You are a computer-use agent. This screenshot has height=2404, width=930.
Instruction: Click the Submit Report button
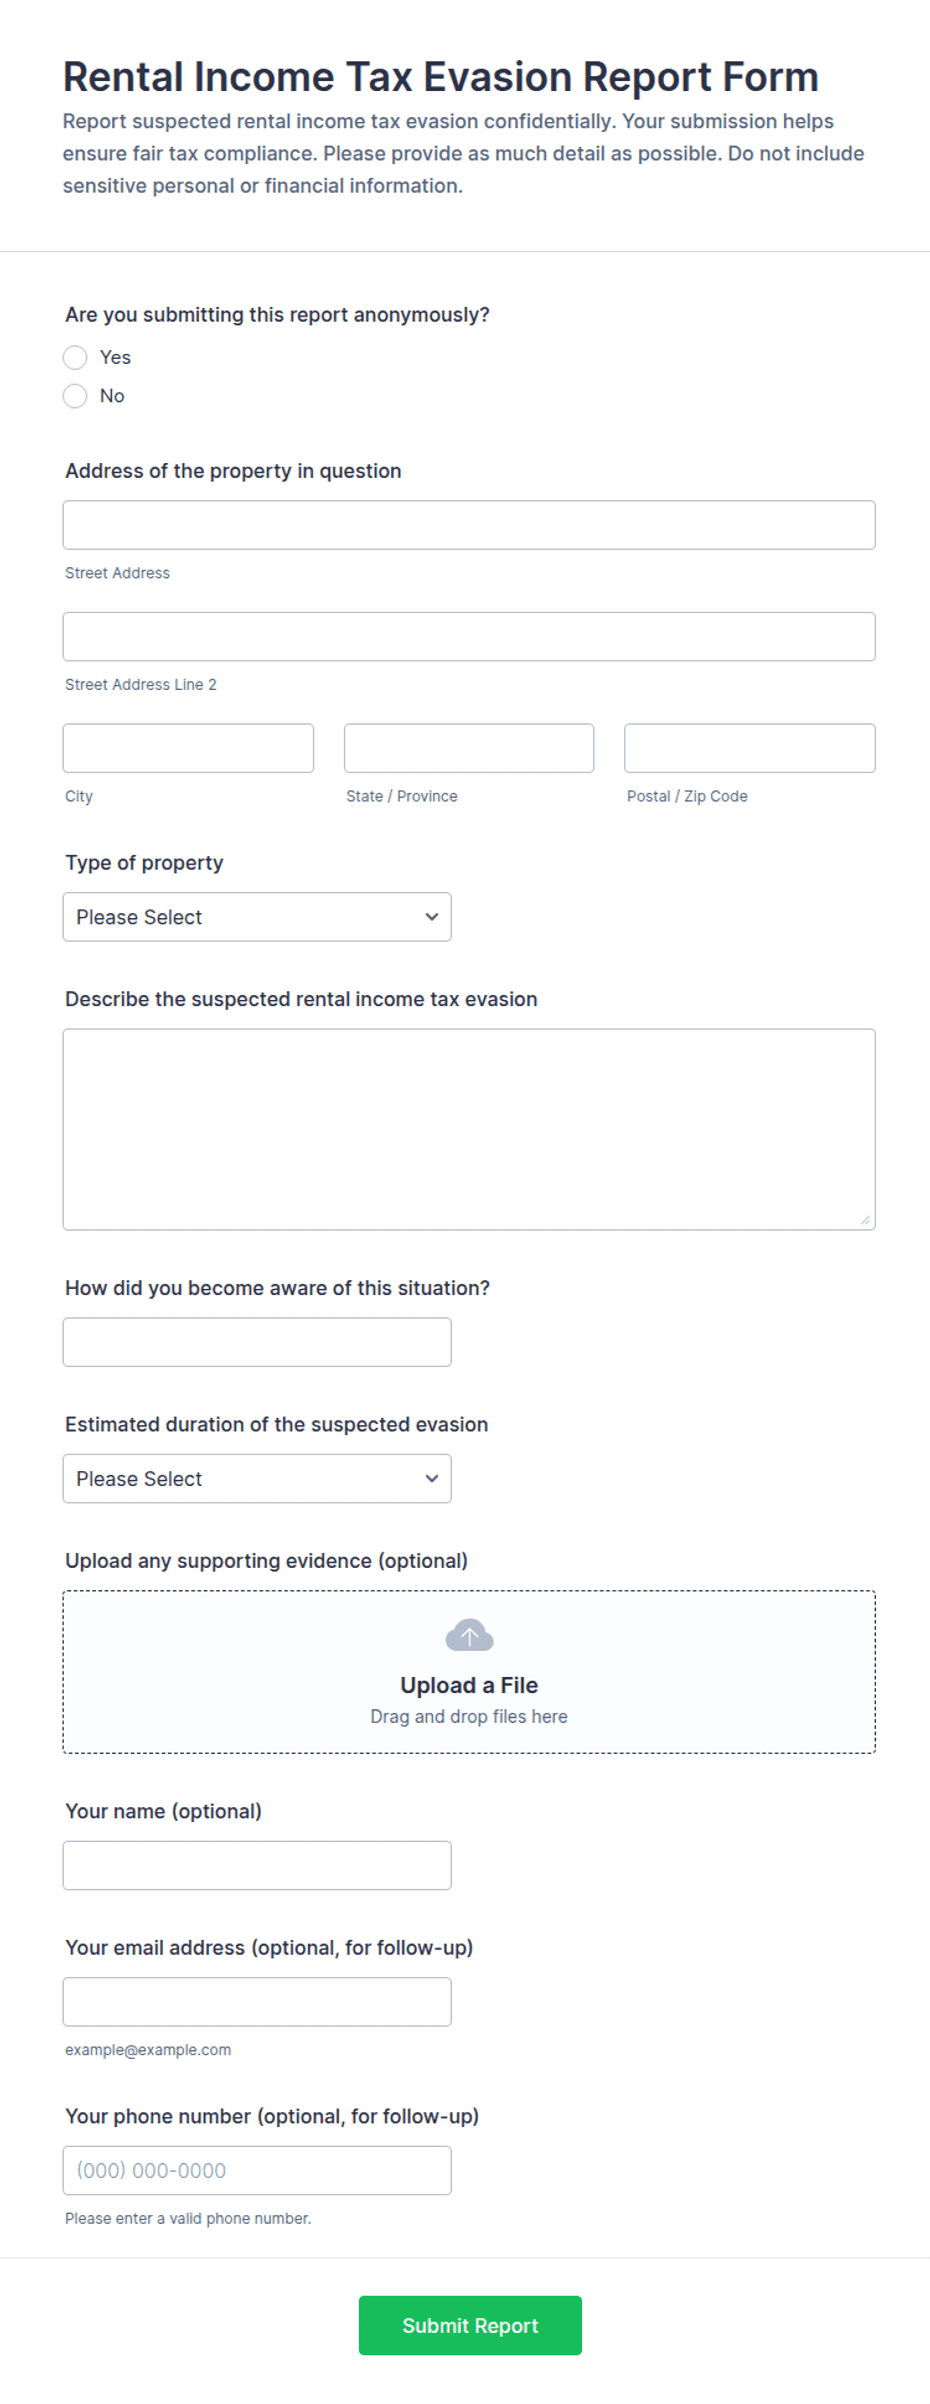coord(470,2326)
